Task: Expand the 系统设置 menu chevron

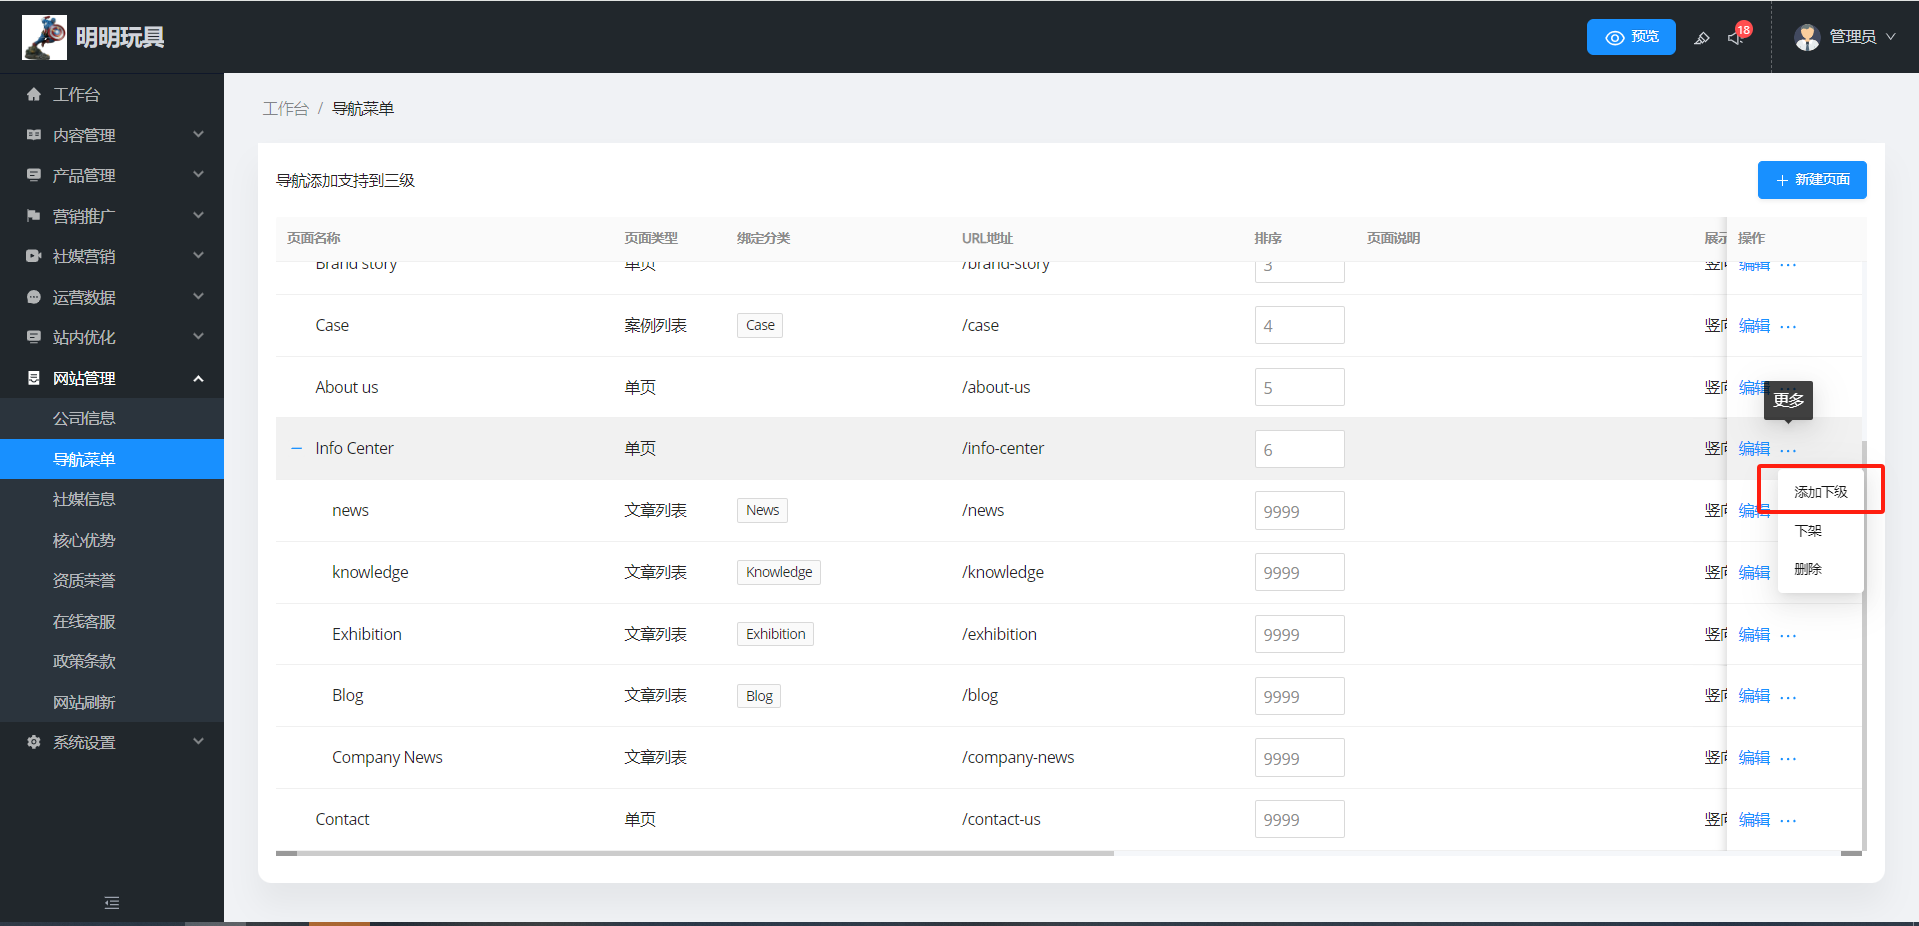Action: (198, 741)
